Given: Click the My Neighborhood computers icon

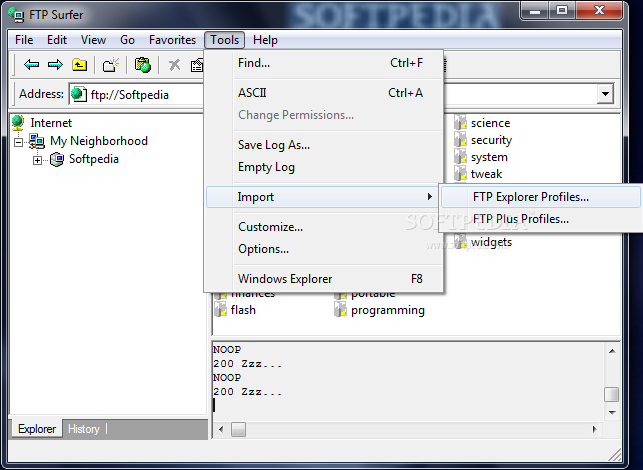Looking at the screenshot, I should [x=36, y=141].
